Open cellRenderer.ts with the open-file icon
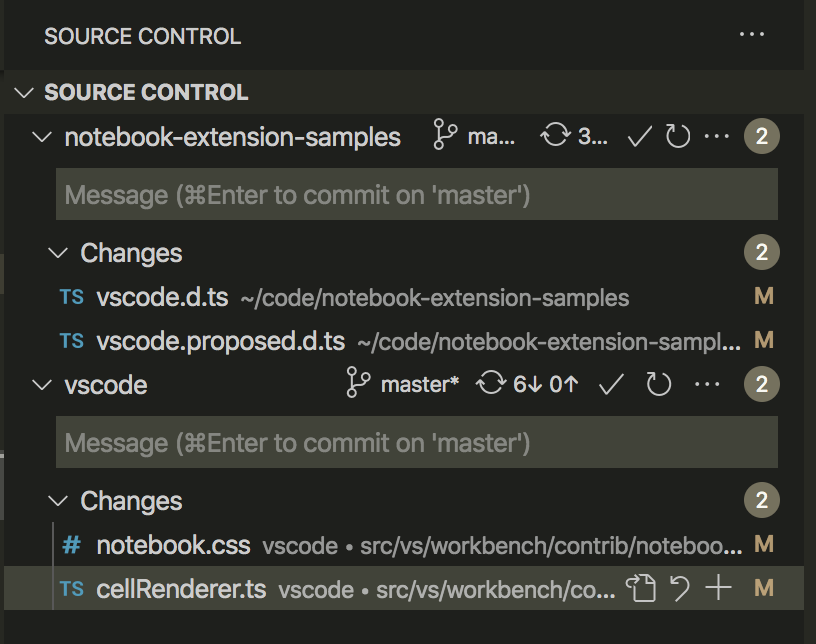The width and height of the screenshot is (816, 644). click(x=641, y=589)
